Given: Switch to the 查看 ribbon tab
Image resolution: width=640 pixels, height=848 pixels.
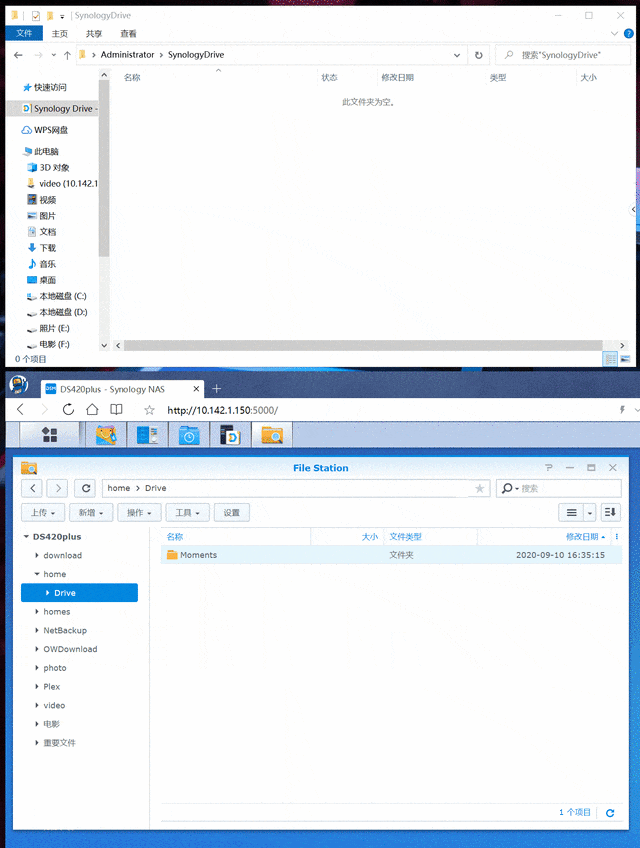Looking at the screenshot, I should coord(128,34).
